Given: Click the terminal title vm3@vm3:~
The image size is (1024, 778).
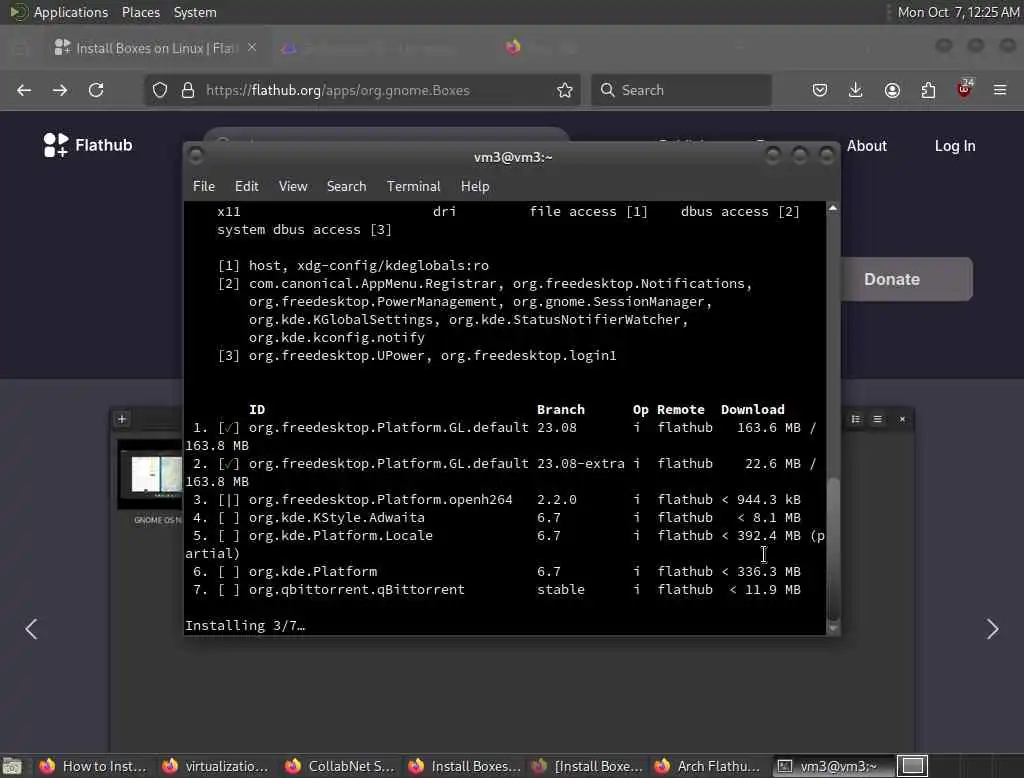Looking at the screenshot, I should [513, 157].
